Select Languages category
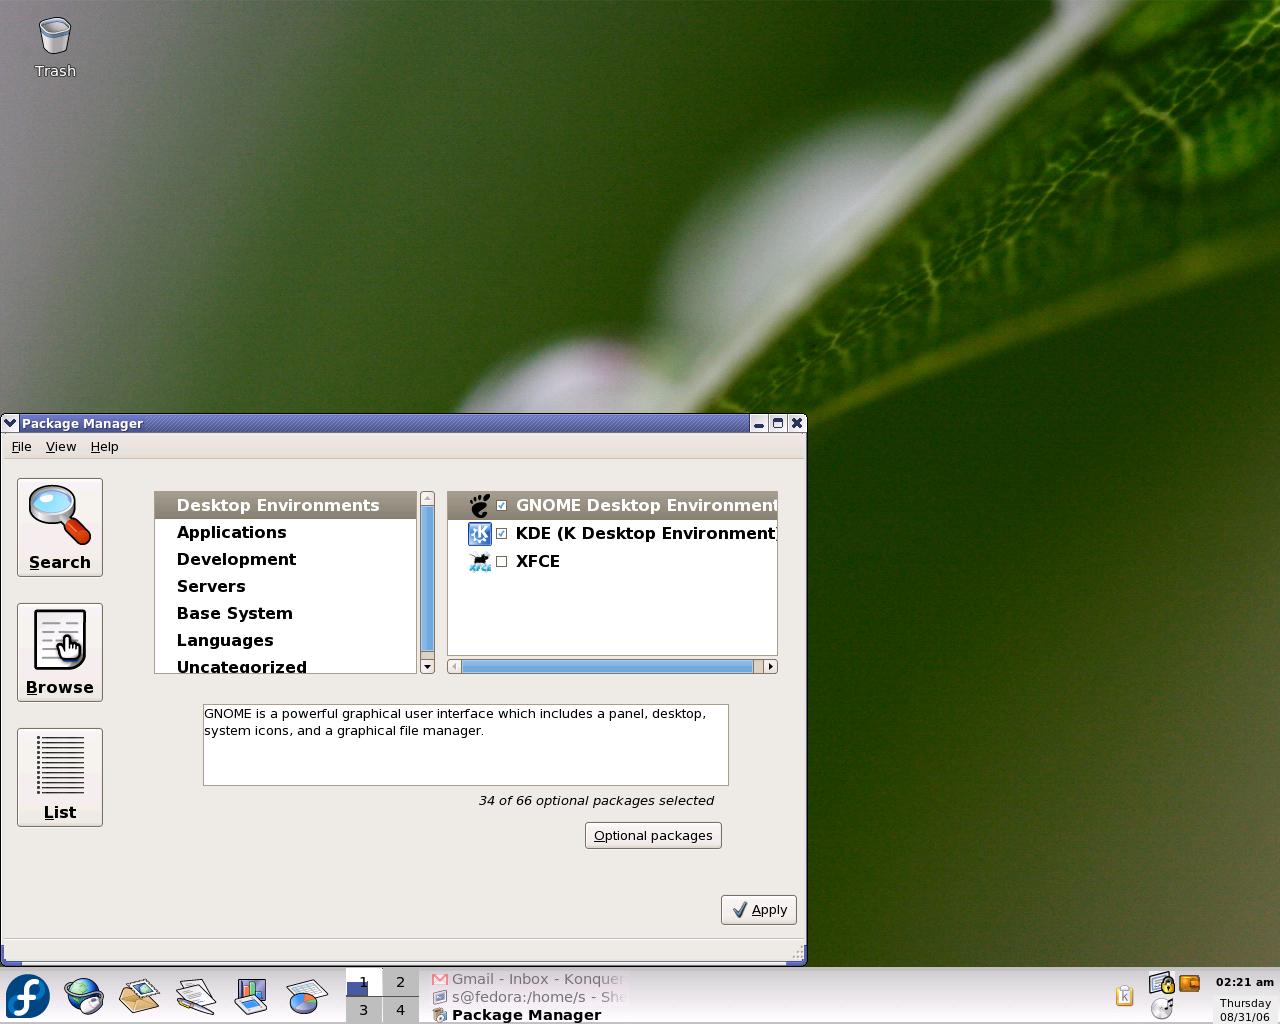This screenshot has width=1280, height=1024. coord(285,640)
